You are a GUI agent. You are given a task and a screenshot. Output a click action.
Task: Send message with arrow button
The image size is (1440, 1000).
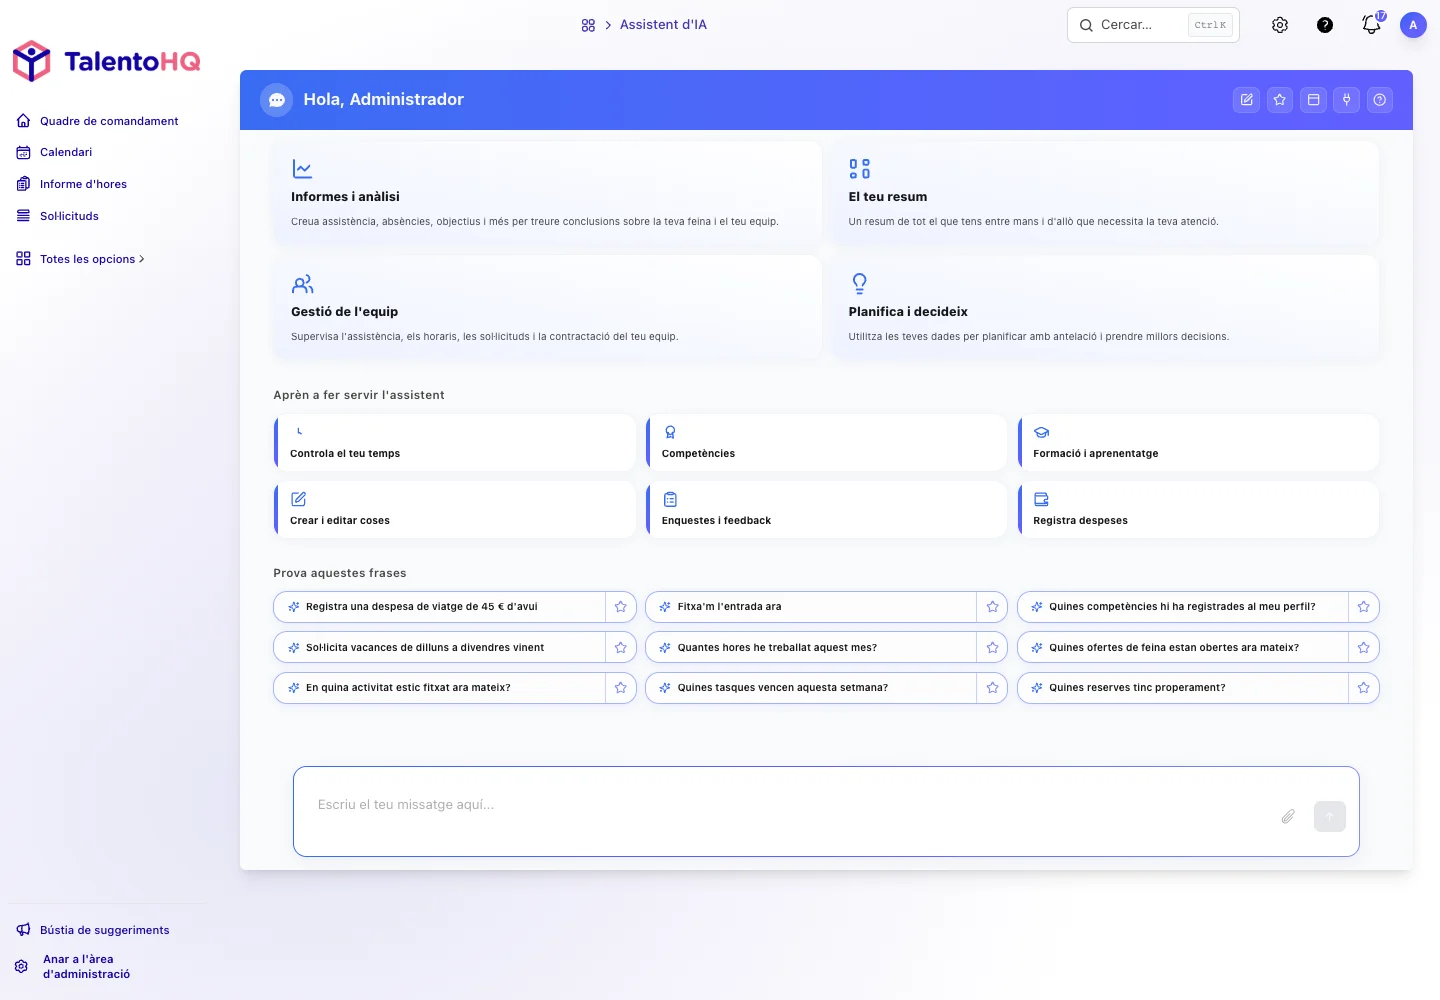pyautogui.click(x=1330, y=817)
